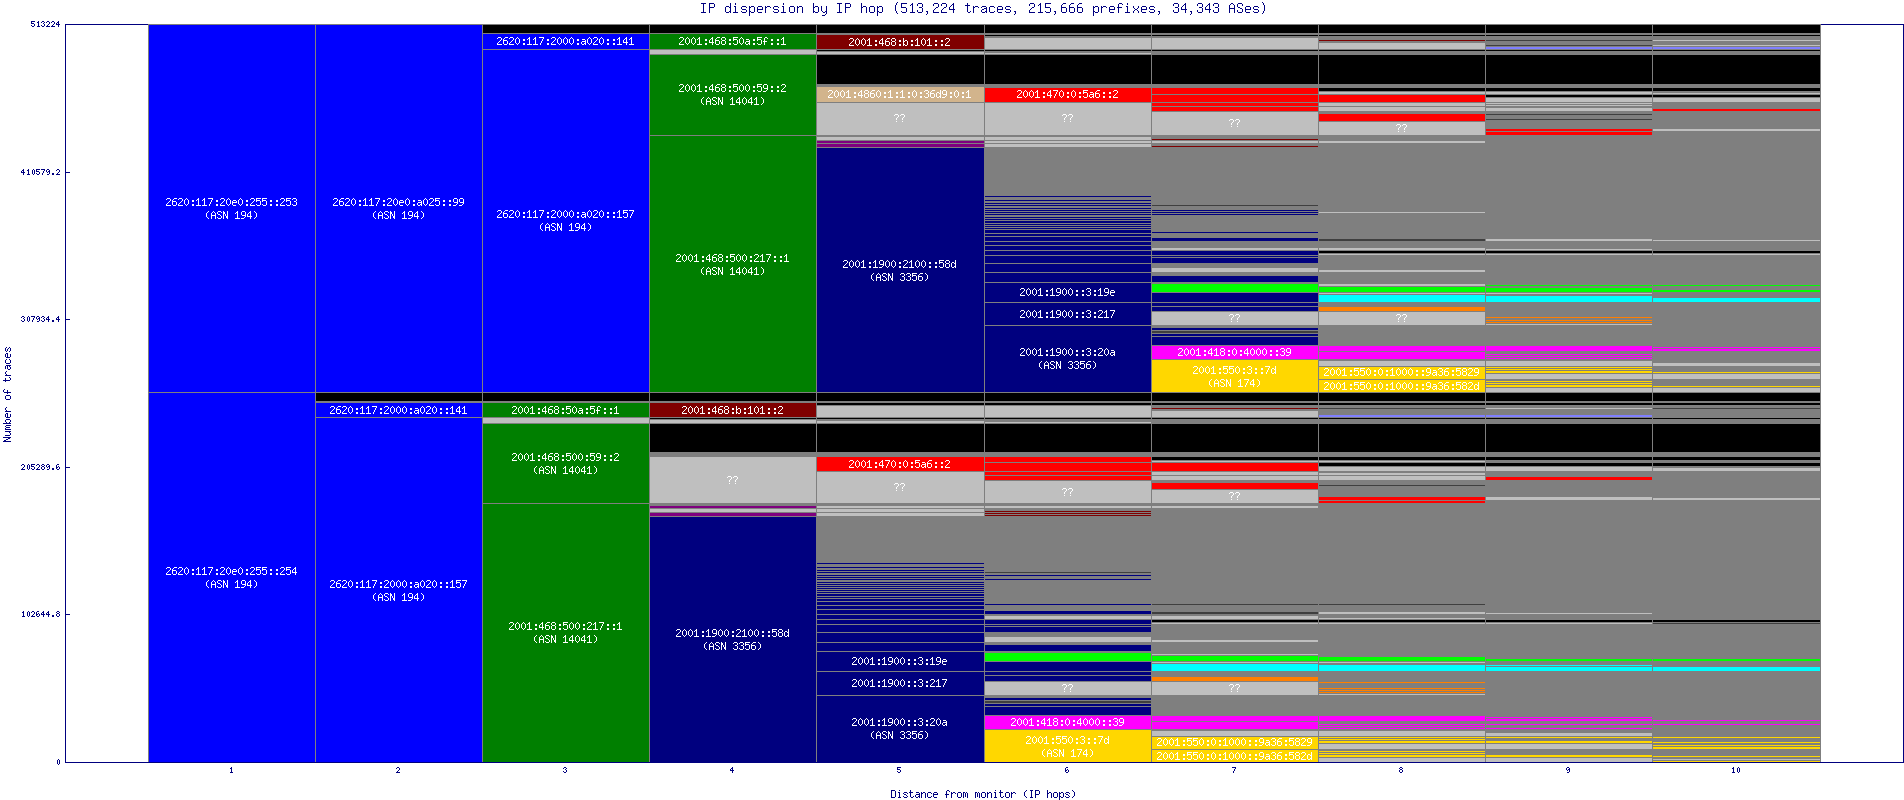This screenshot has height=800, width=1904.
Task: Click red 2001:470:0:5a6::2 in hop 6
Action: (x=1068, y=94)
